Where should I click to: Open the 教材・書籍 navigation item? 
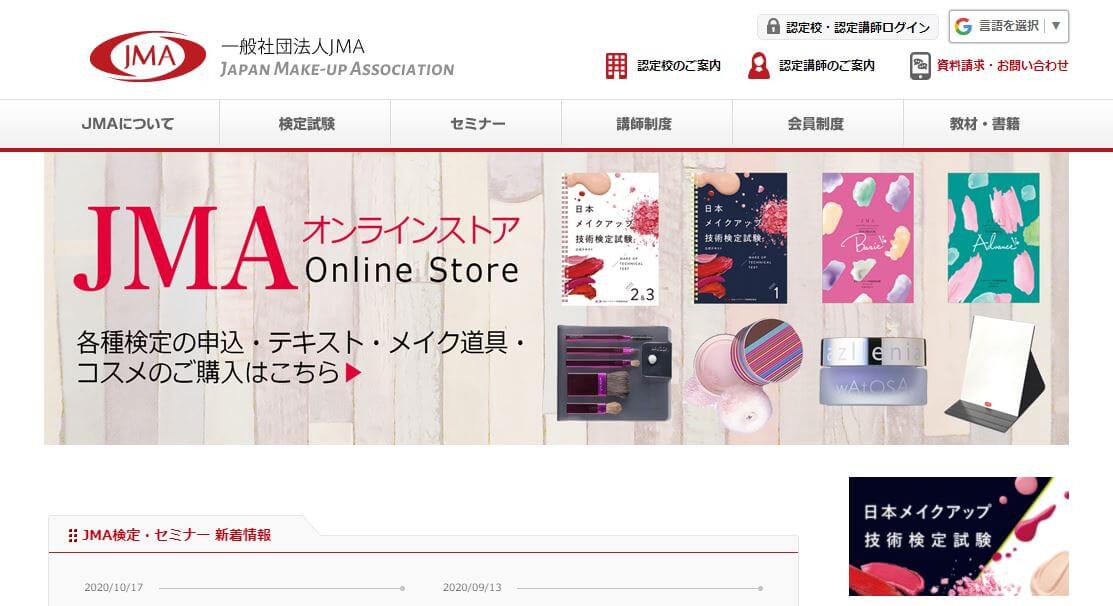(985, 124)
